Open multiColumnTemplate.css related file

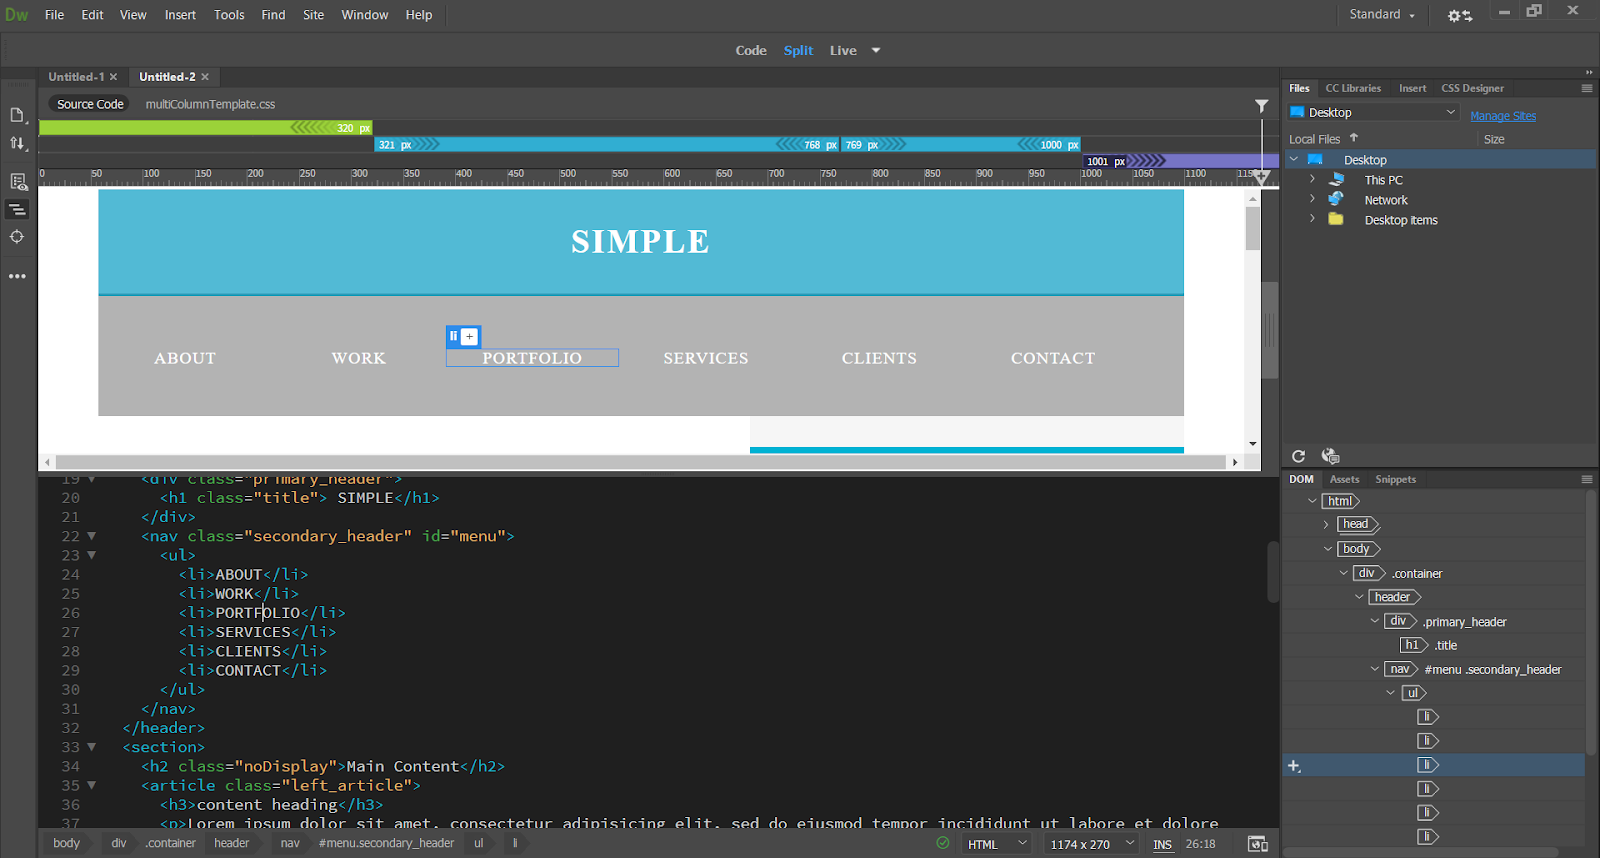click(210, 104)
